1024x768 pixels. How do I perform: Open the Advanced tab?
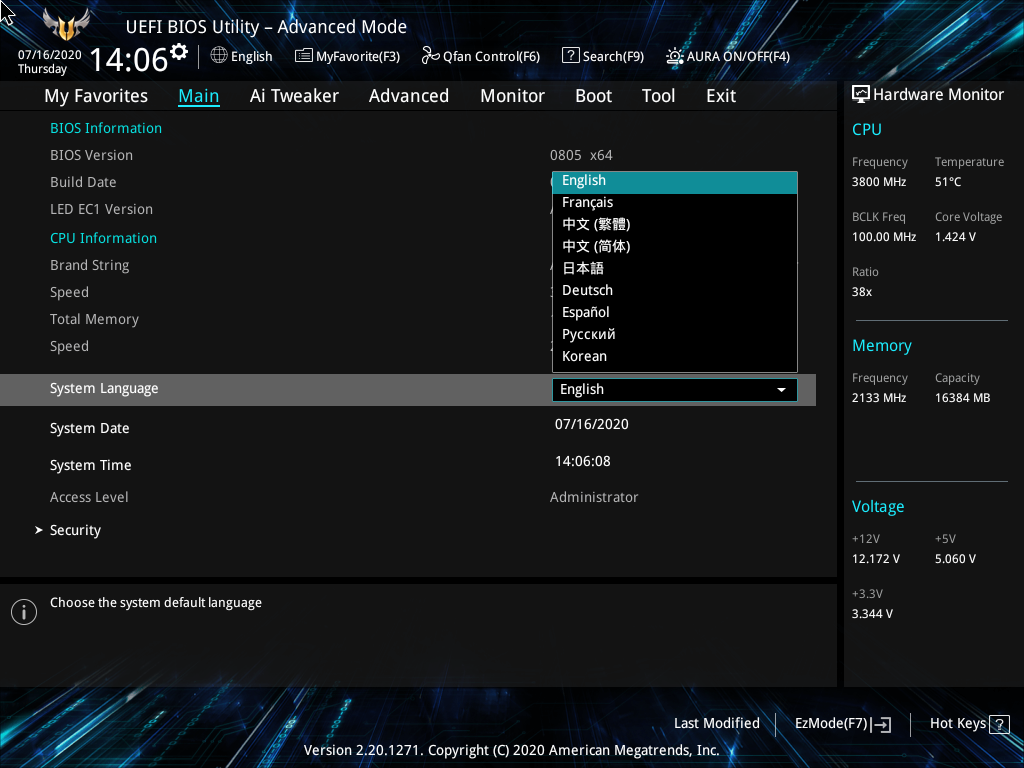coord(409,96)
